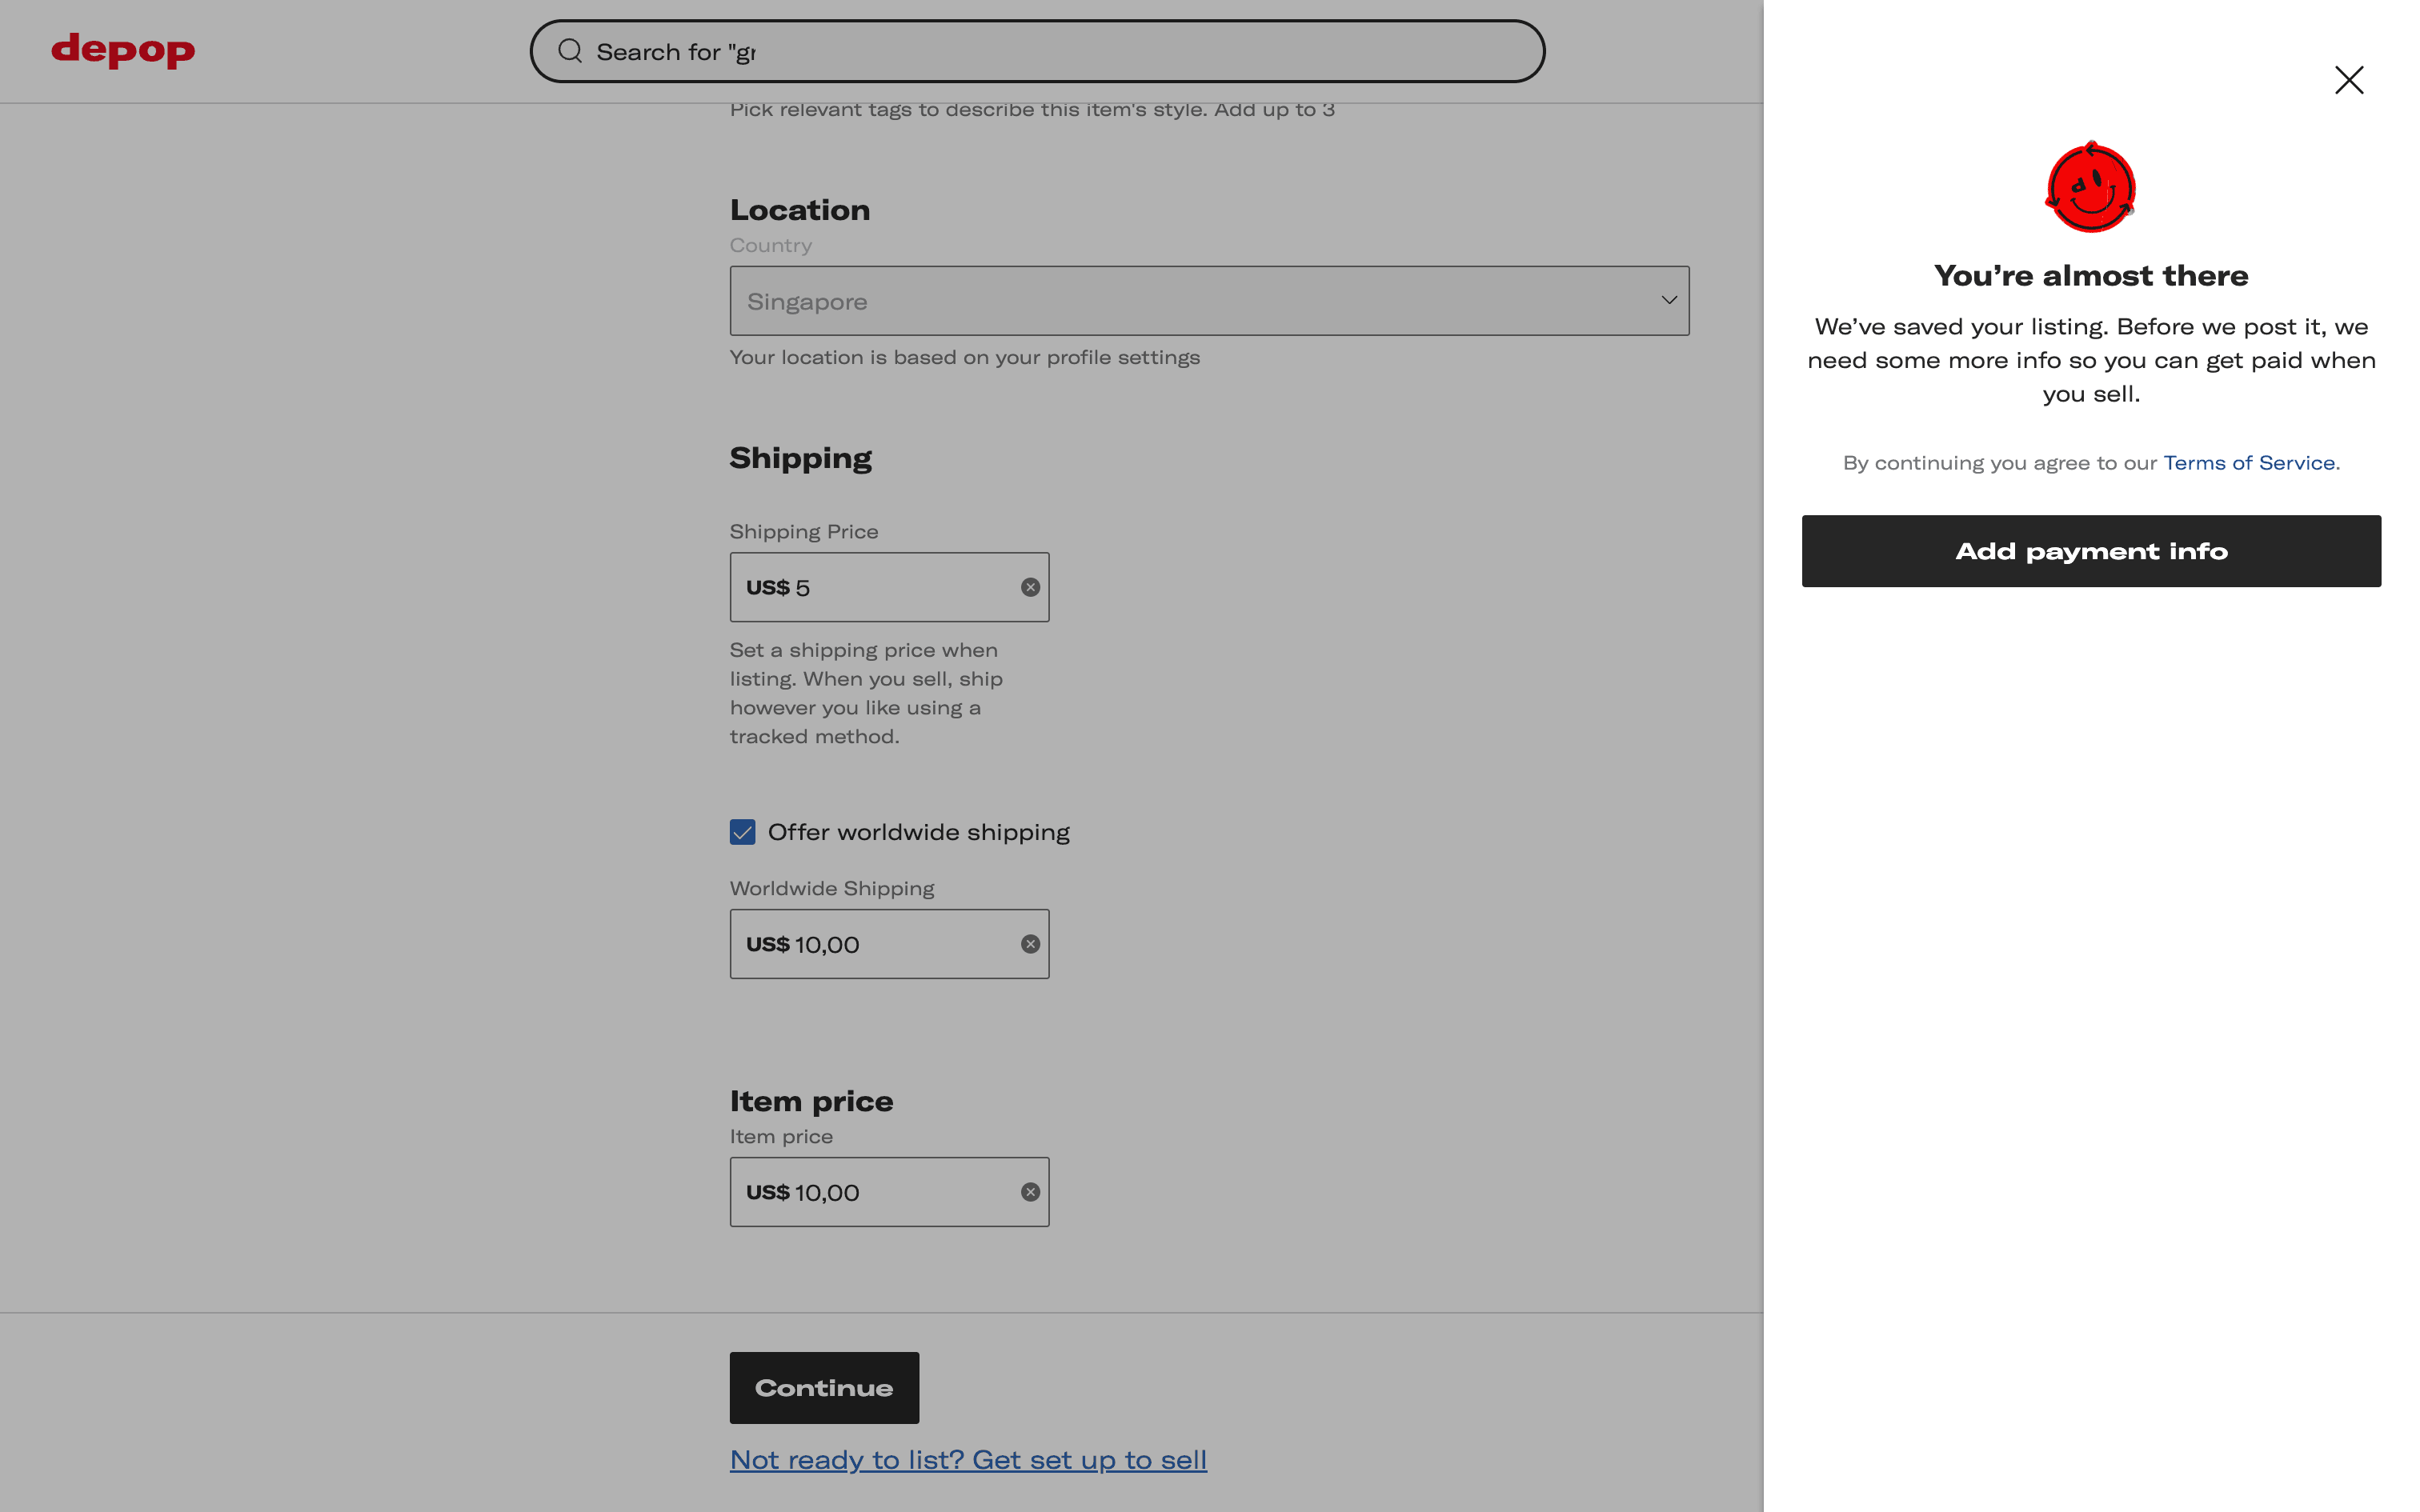Click the red smiley face graphic
This screenshot has height=1512, width=2420.
(x=2090, y=188)
